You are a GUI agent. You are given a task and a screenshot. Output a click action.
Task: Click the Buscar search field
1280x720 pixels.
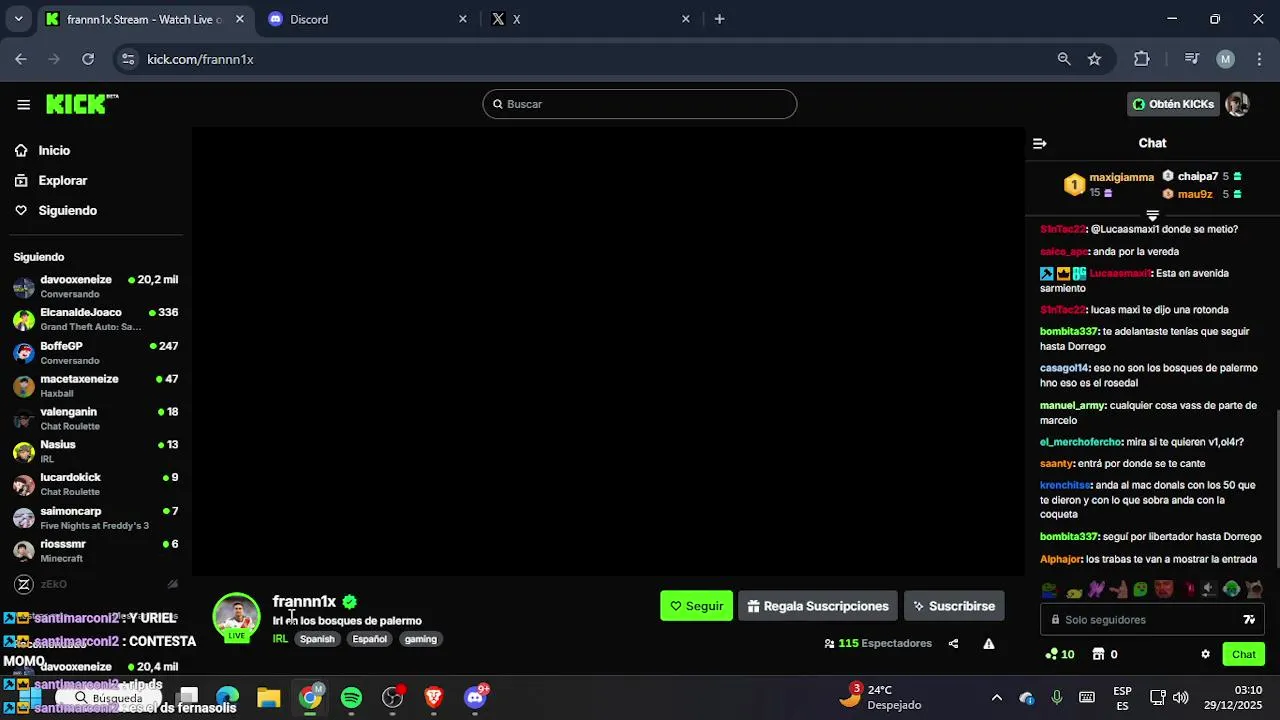coord(640,104)
